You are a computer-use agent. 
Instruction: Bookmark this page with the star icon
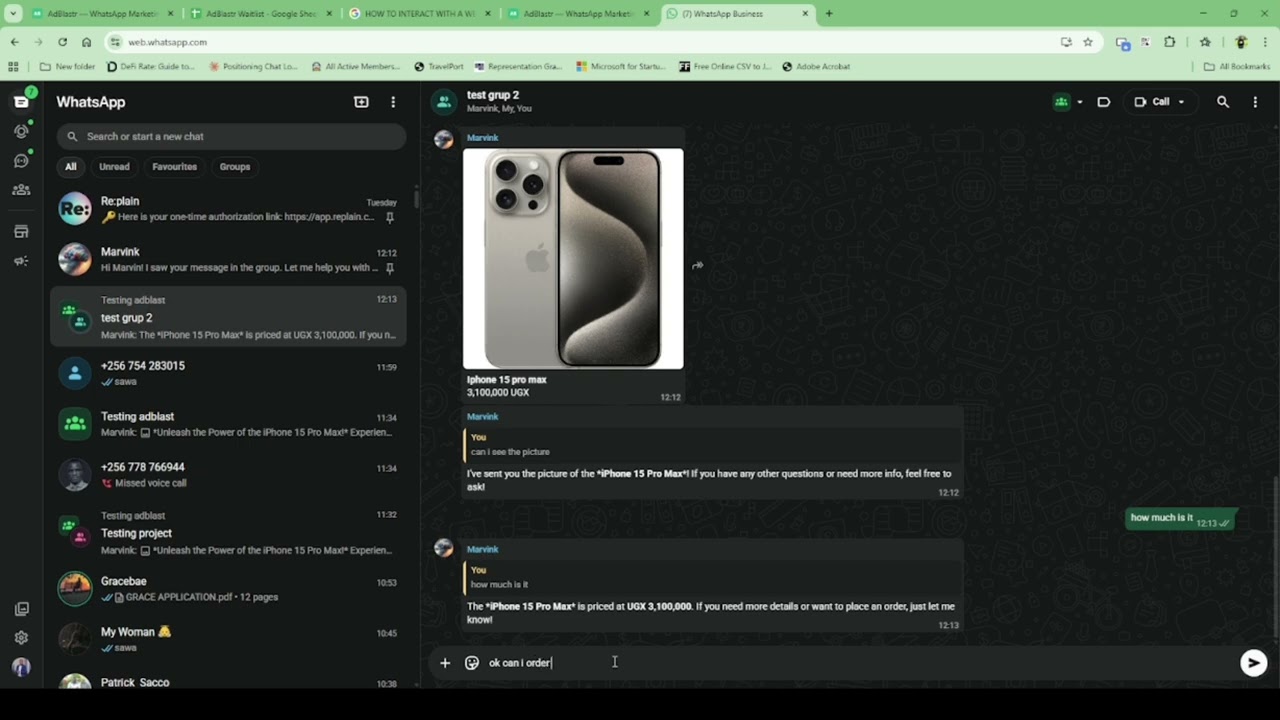1088,42
